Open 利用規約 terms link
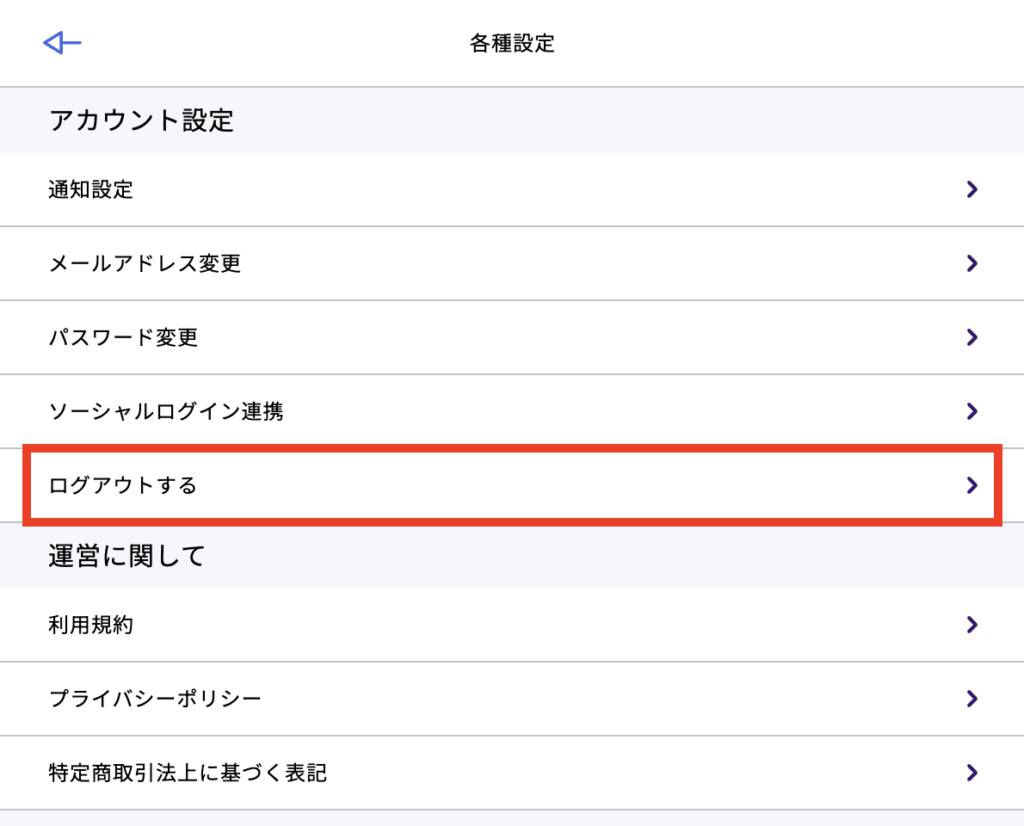 click(x=91, y=625)
